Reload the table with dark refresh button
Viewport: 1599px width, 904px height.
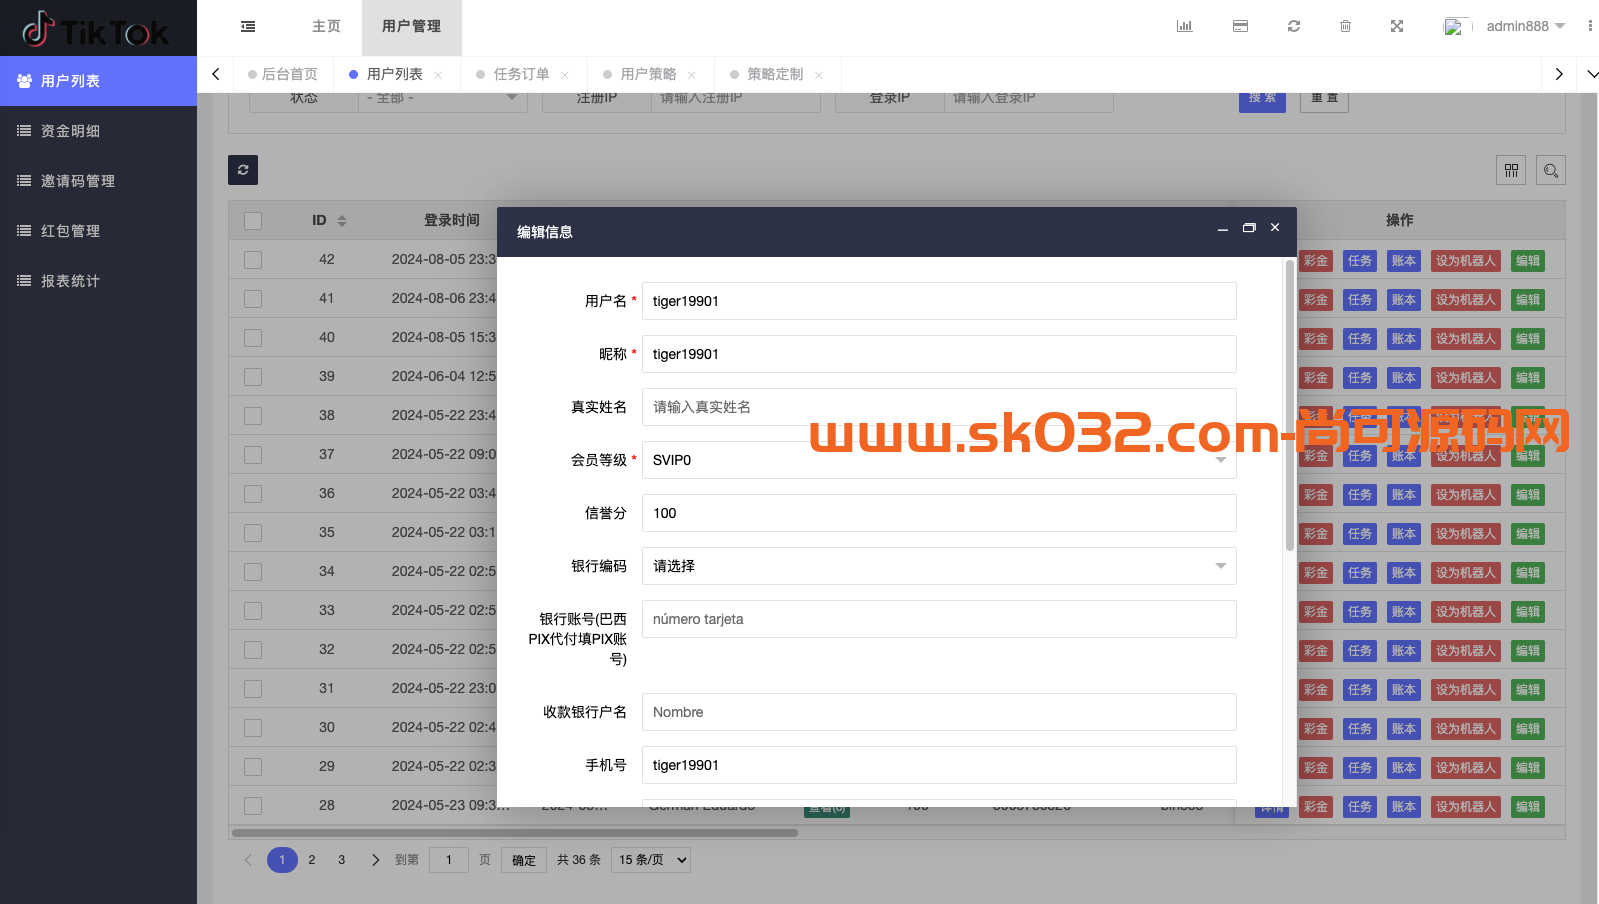point(243,170)
